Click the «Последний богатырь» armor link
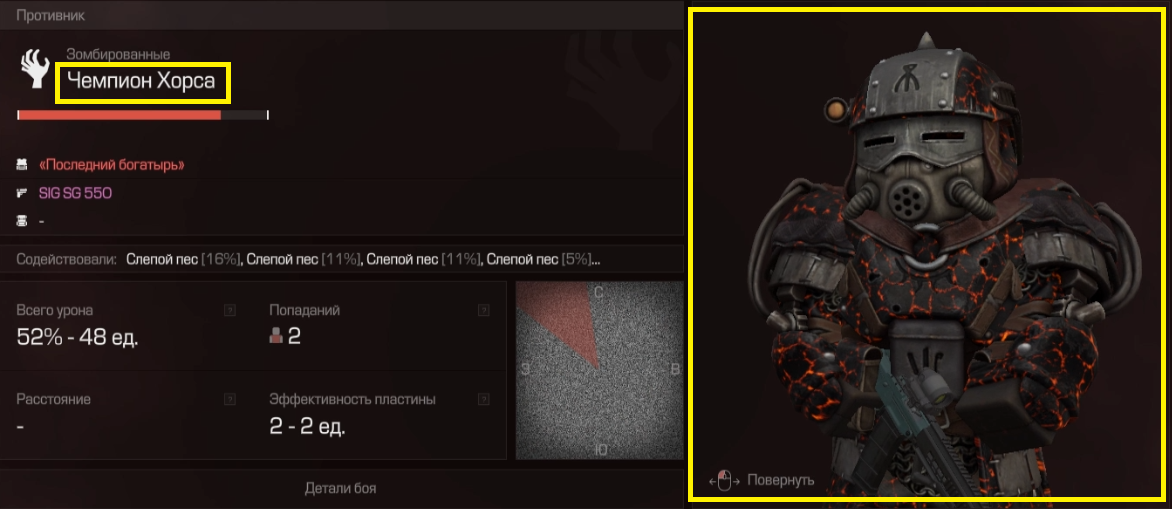 pos(111,164)
